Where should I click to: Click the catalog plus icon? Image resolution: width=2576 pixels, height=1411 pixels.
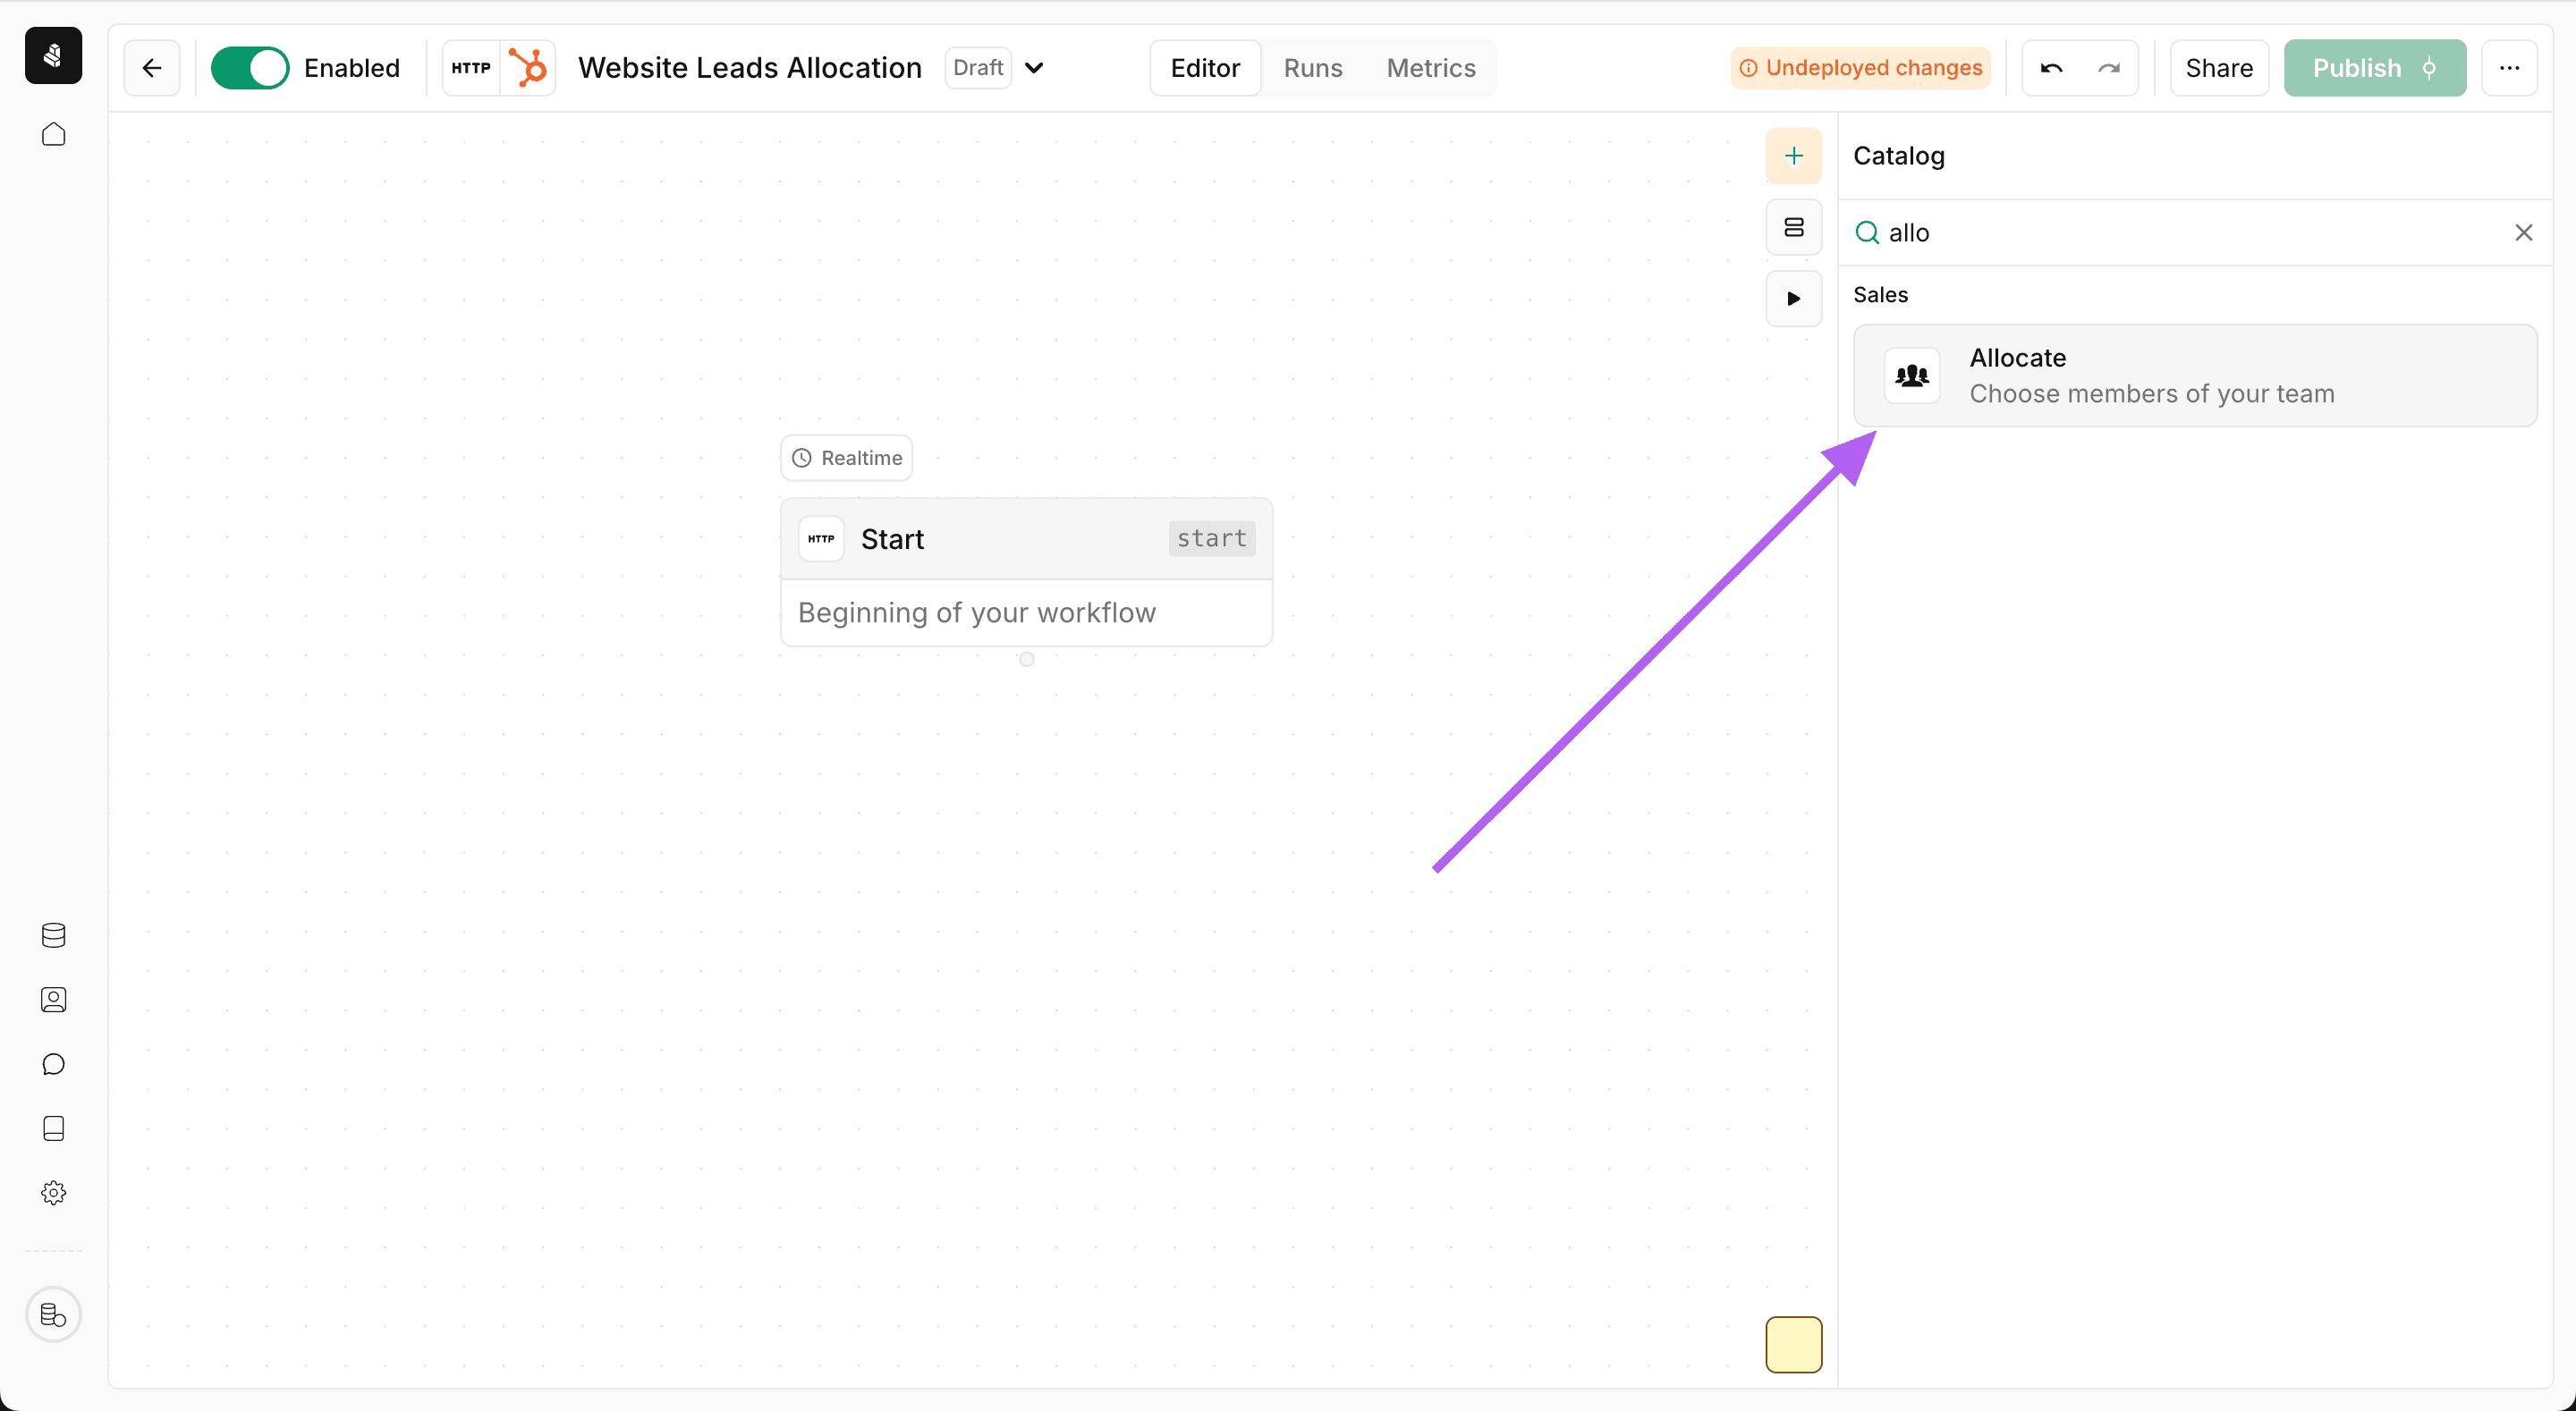1795,156
